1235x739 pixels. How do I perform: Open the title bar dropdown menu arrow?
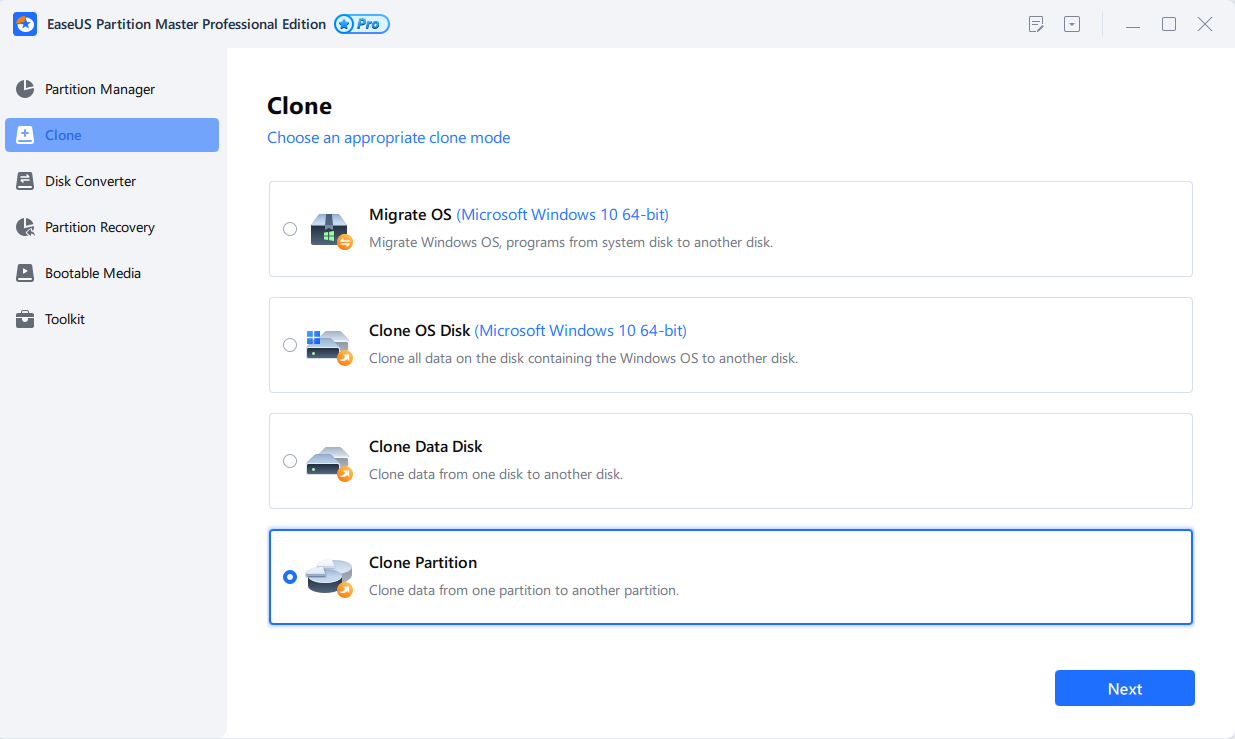[x=1072, y=24]
